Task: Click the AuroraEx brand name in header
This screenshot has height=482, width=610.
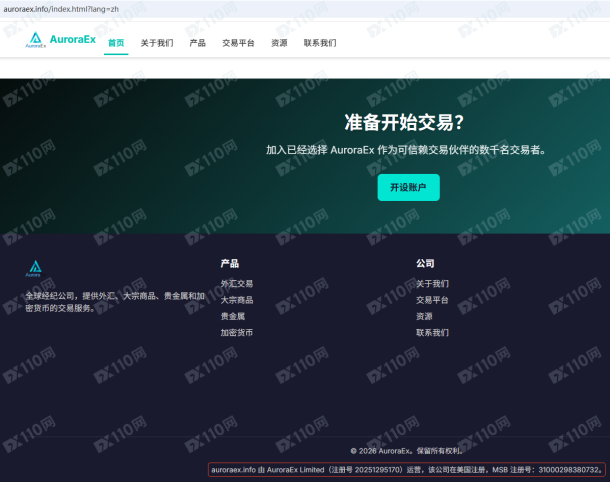Action: tap(73, 39)
